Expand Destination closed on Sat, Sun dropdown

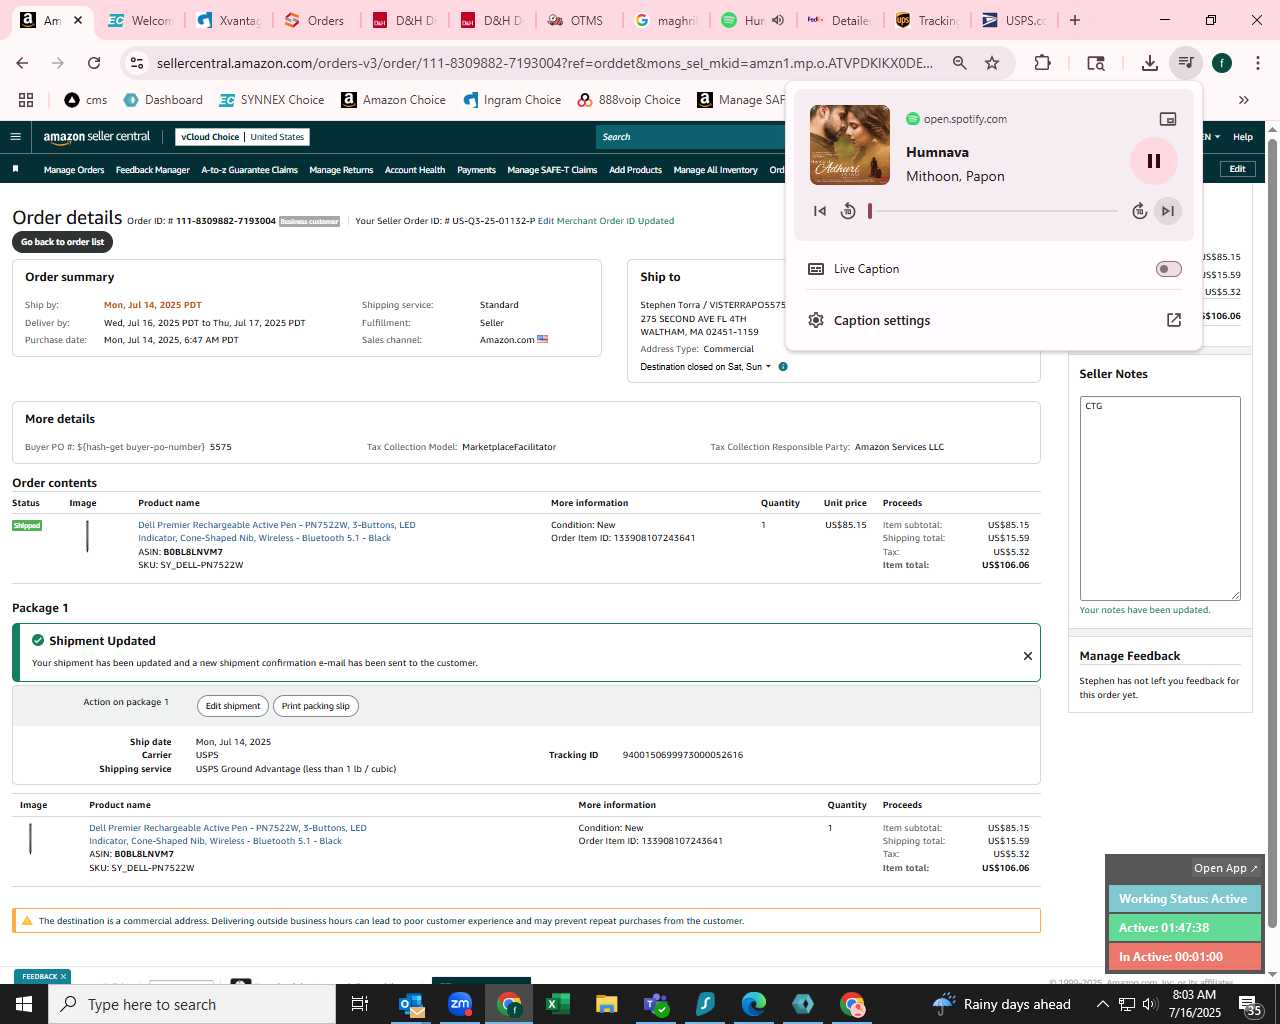click(706, 367)
